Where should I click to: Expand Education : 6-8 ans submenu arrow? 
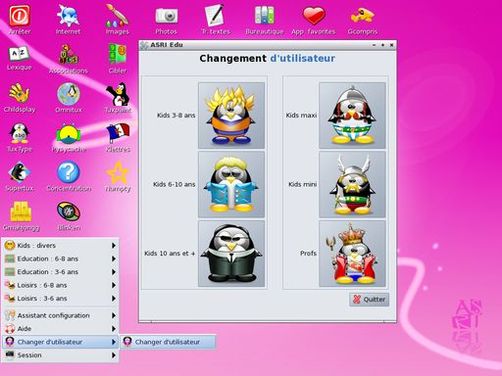pyautogui.click(x=114, y=259)
